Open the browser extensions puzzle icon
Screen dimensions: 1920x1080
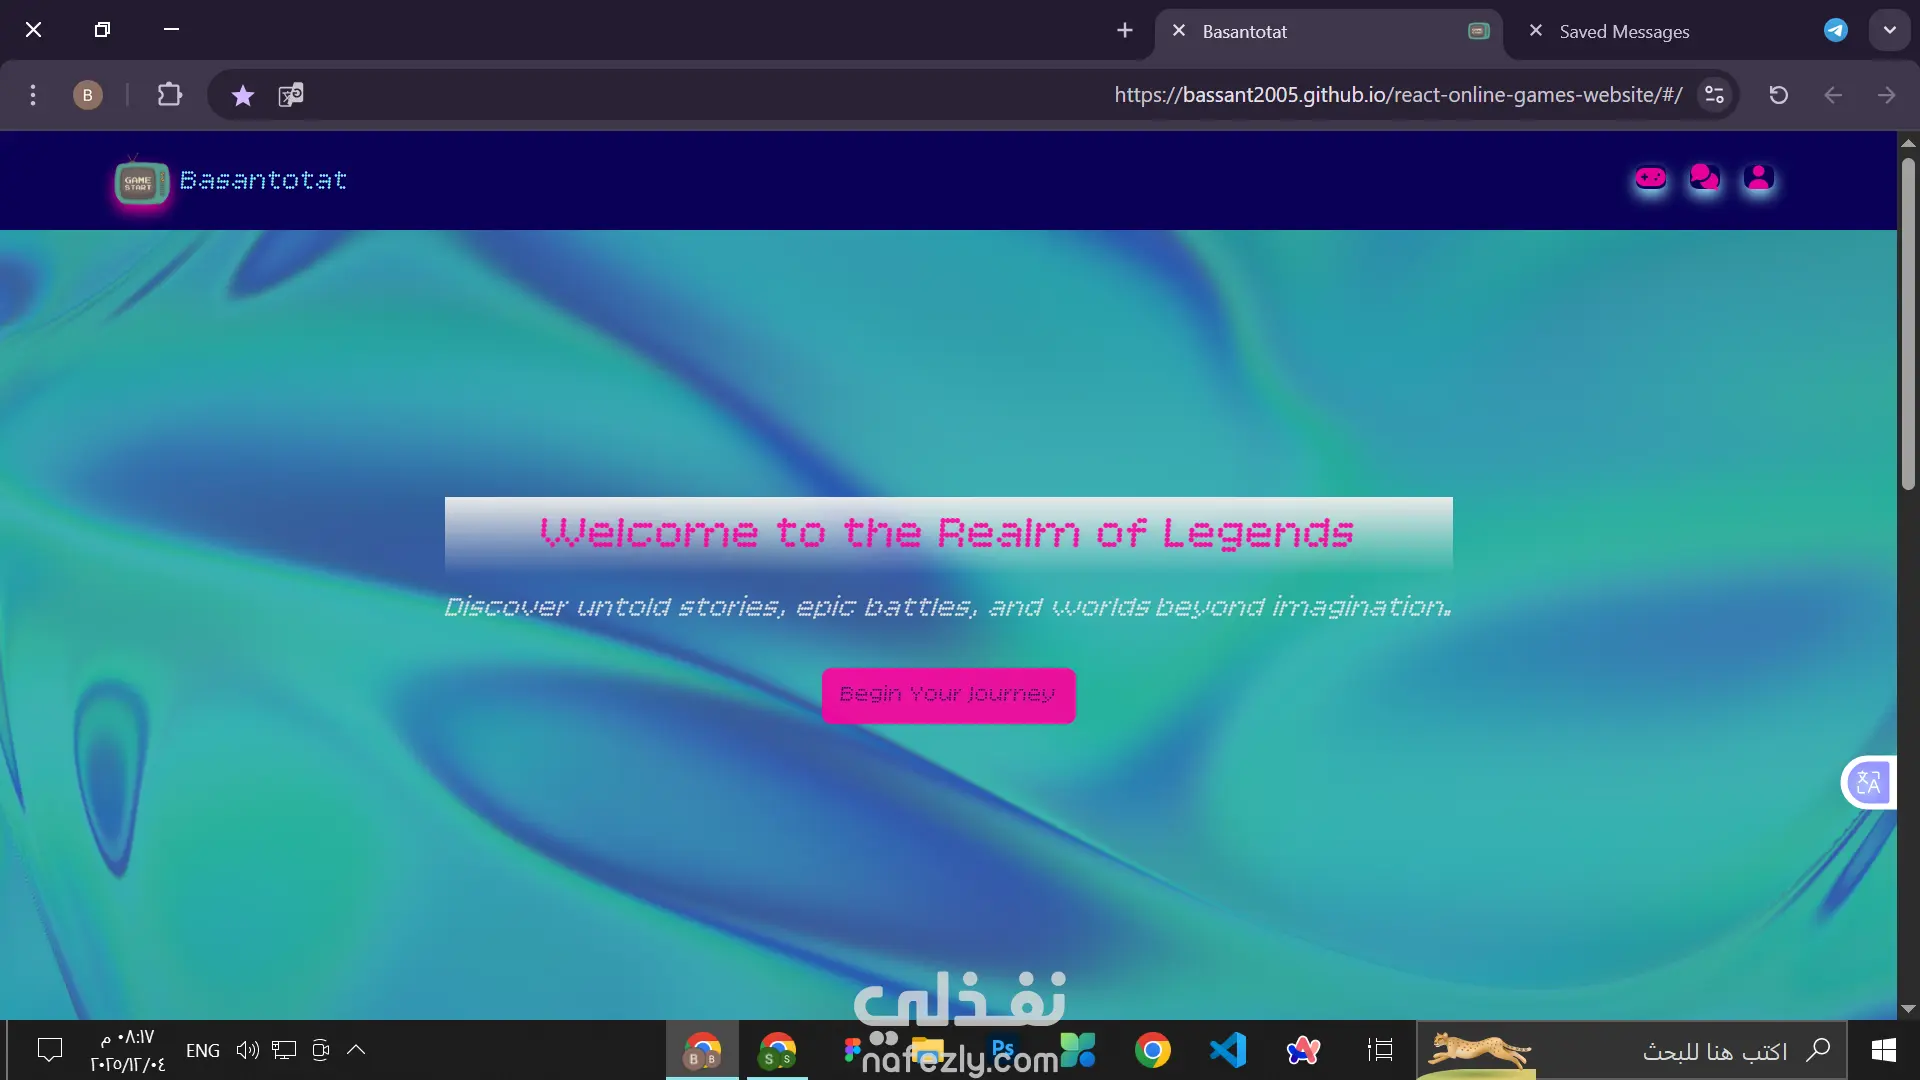(170, 95)
